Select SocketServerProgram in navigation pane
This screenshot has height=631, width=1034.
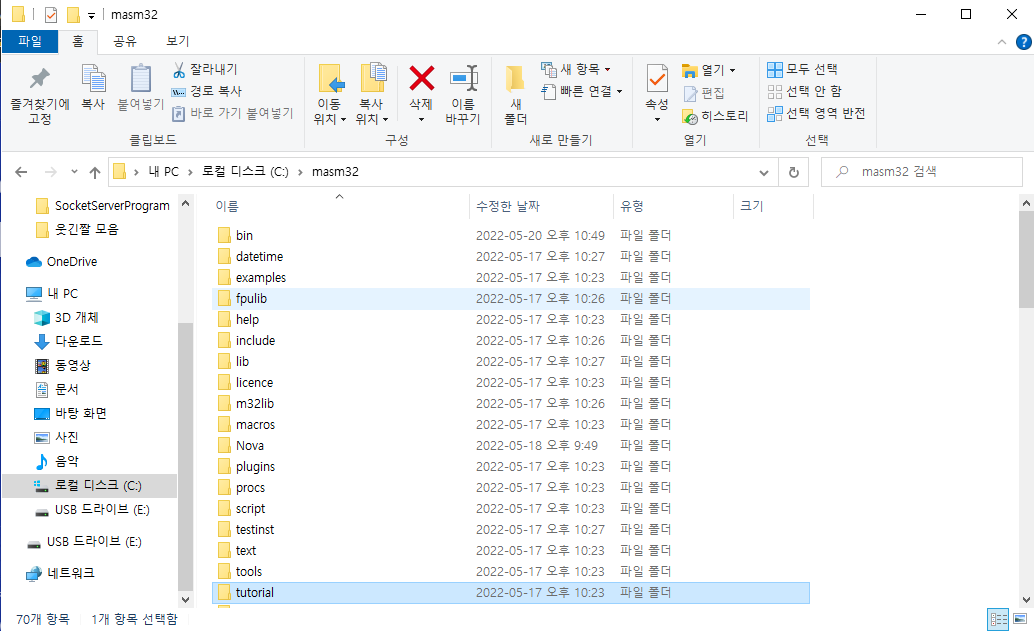coord(103,206)
